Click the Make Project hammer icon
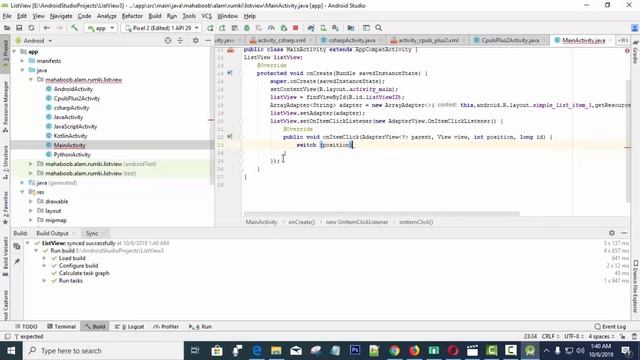 point(74,28)
